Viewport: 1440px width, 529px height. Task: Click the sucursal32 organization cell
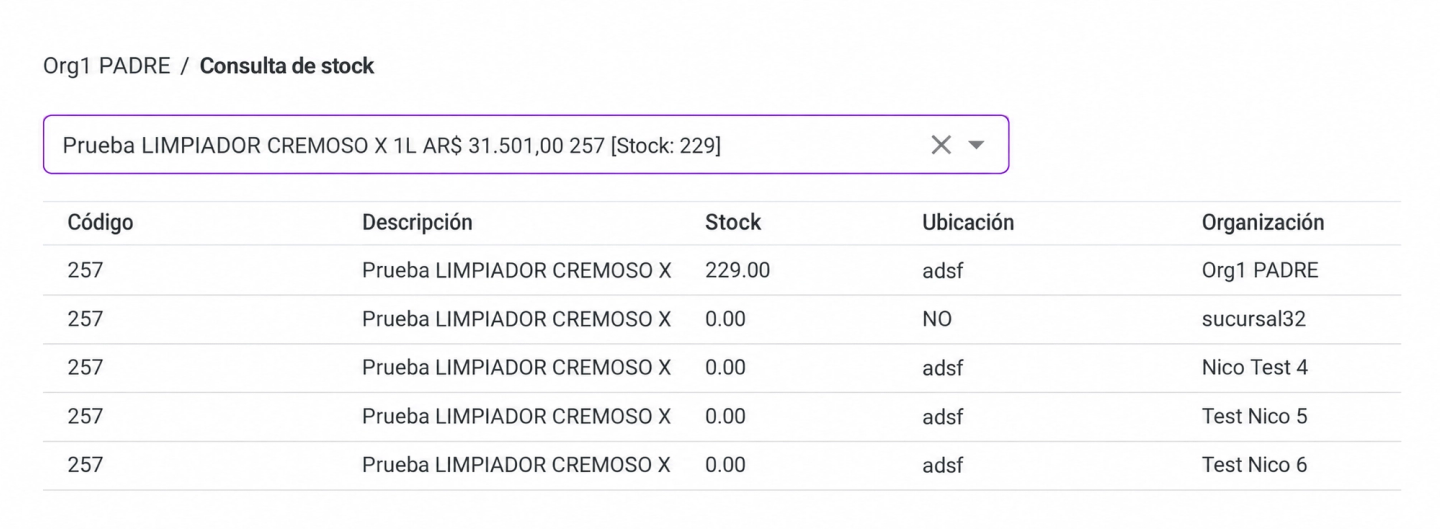click(x=1254, y=319)
